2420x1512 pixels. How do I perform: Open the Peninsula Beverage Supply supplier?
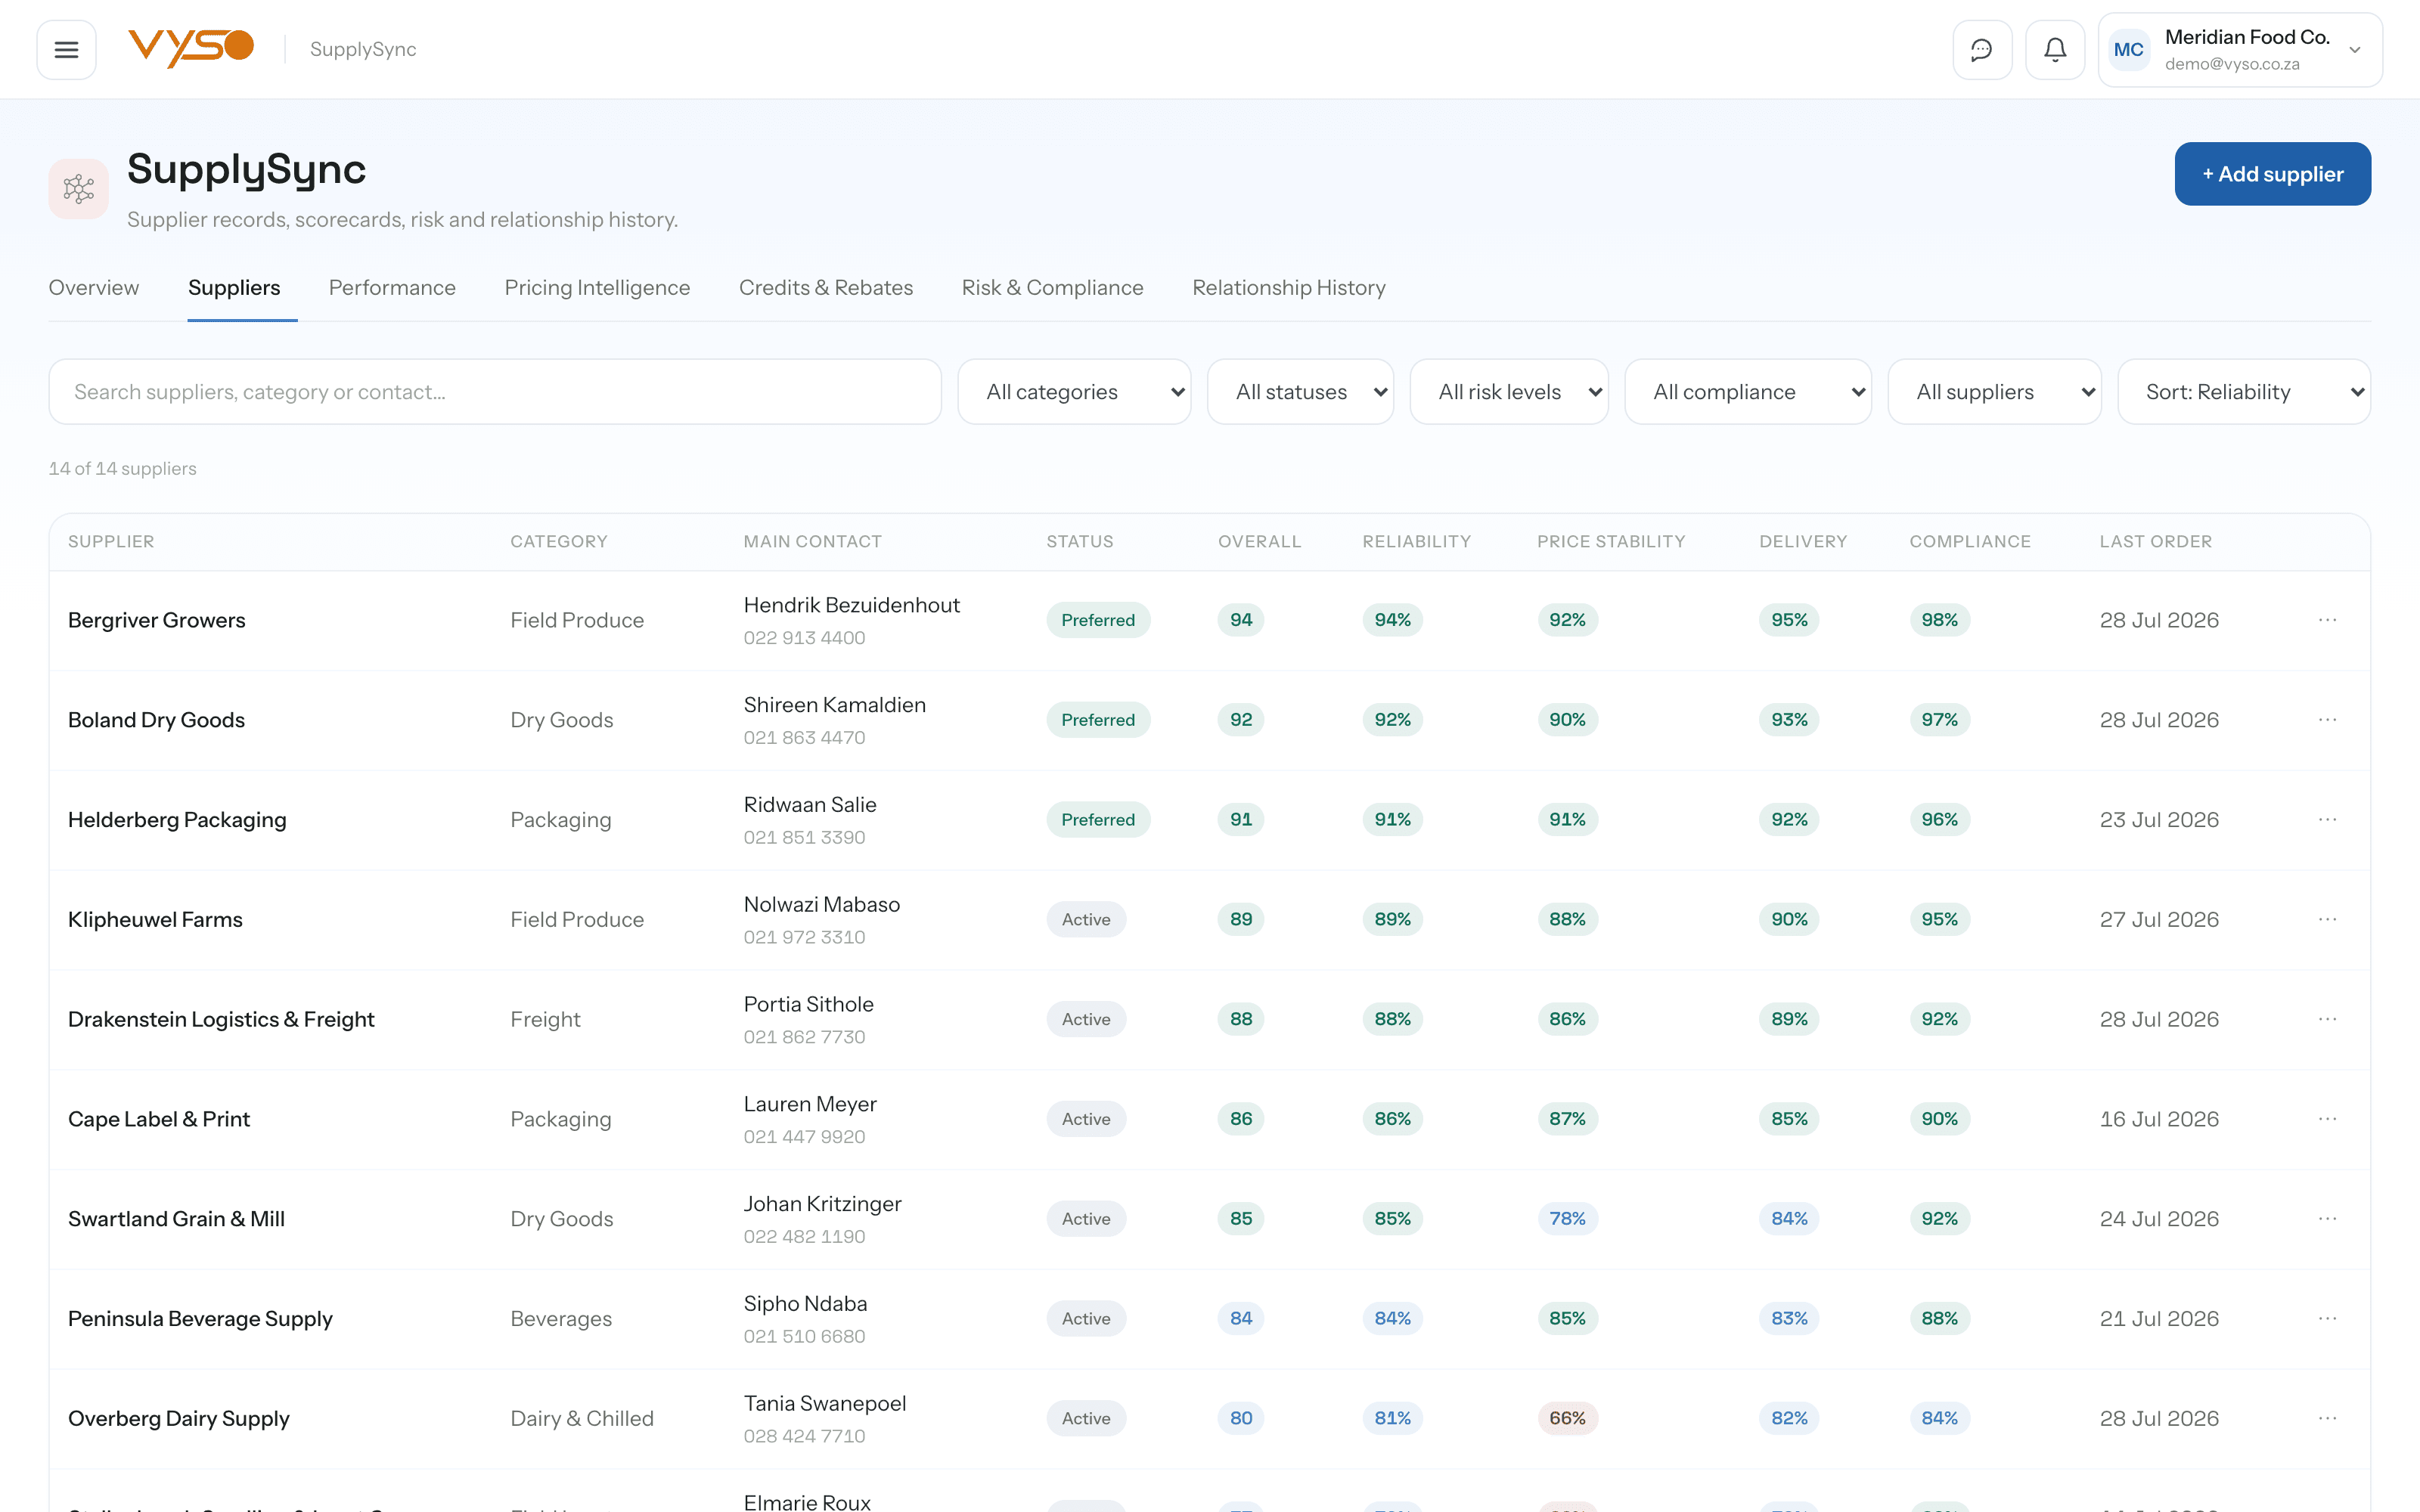[200, 1319]
